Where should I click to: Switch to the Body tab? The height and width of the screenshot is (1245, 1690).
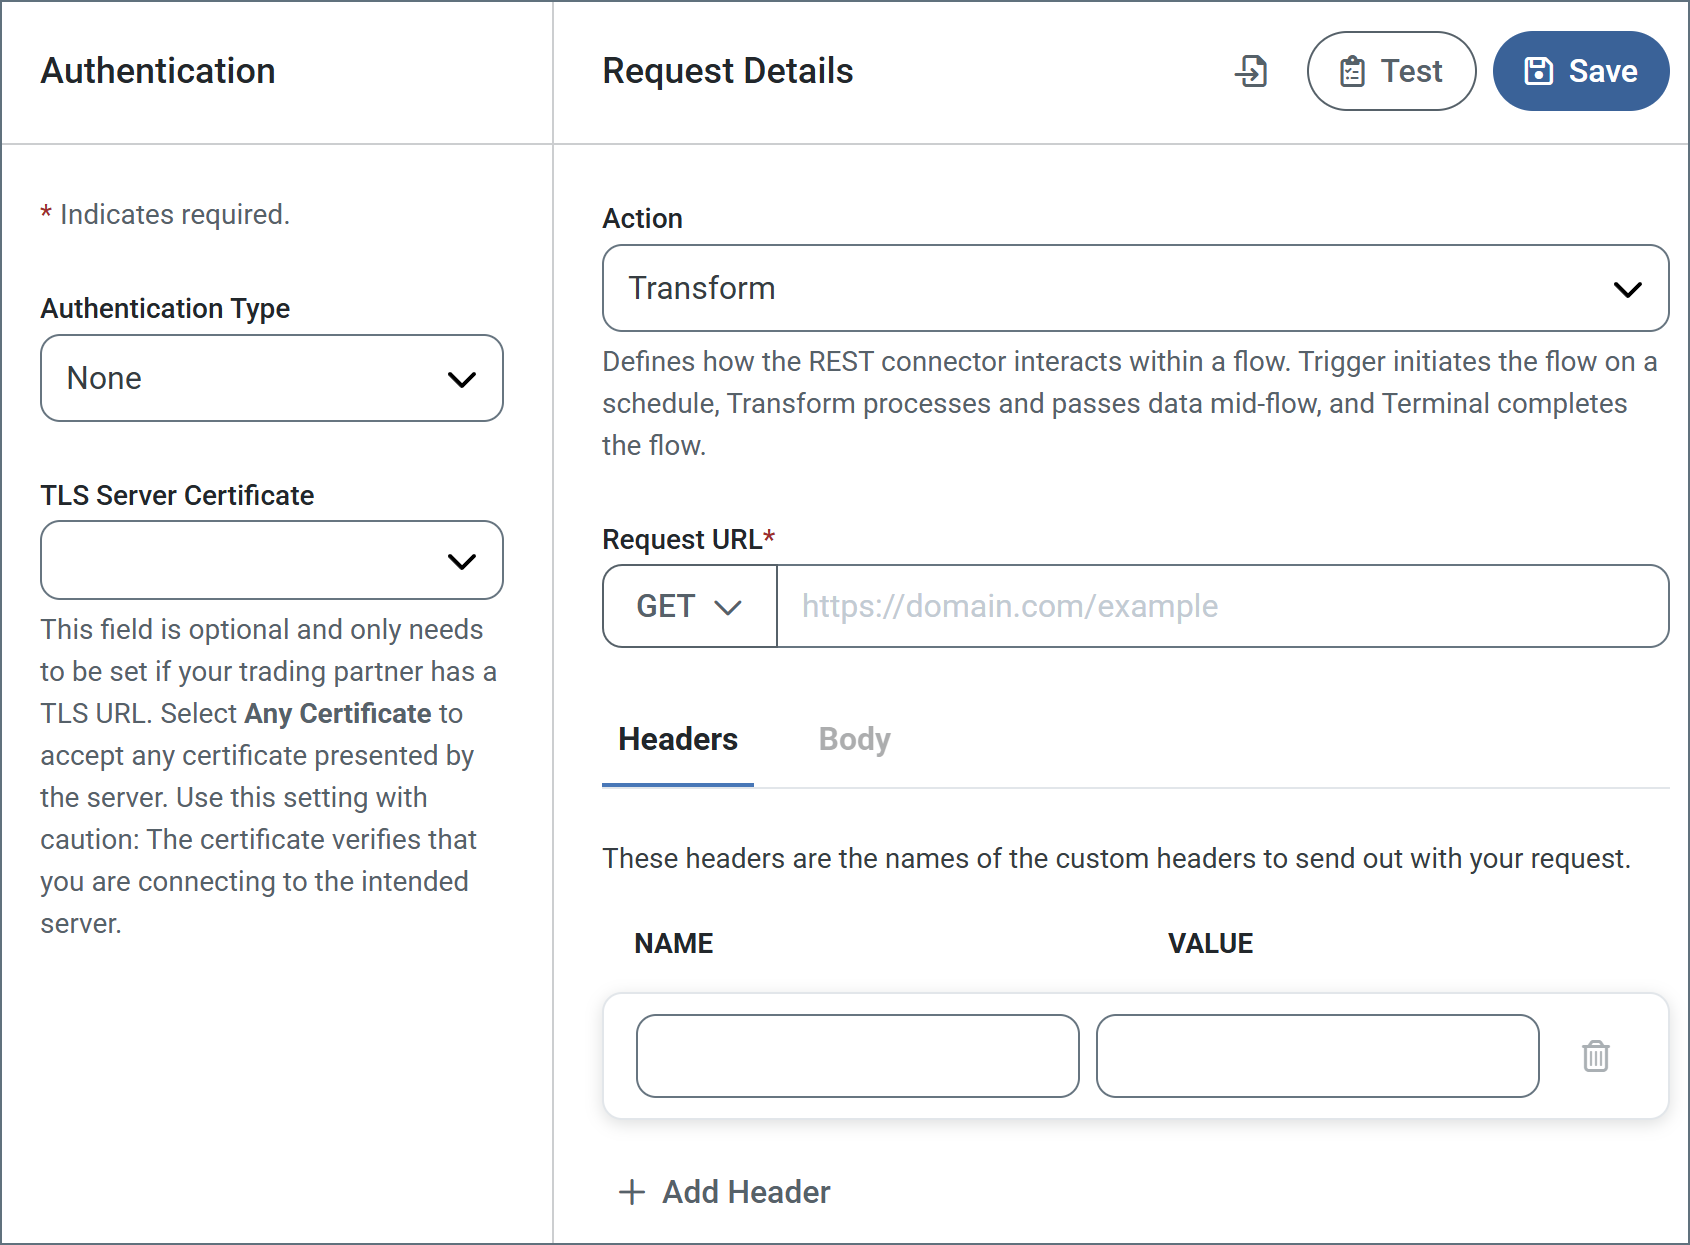coord(853,739)
